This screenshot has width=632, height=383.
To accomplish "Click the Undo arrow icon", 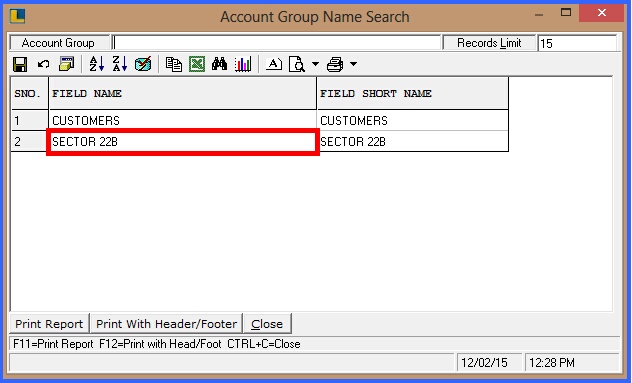I will coord(43,64).
